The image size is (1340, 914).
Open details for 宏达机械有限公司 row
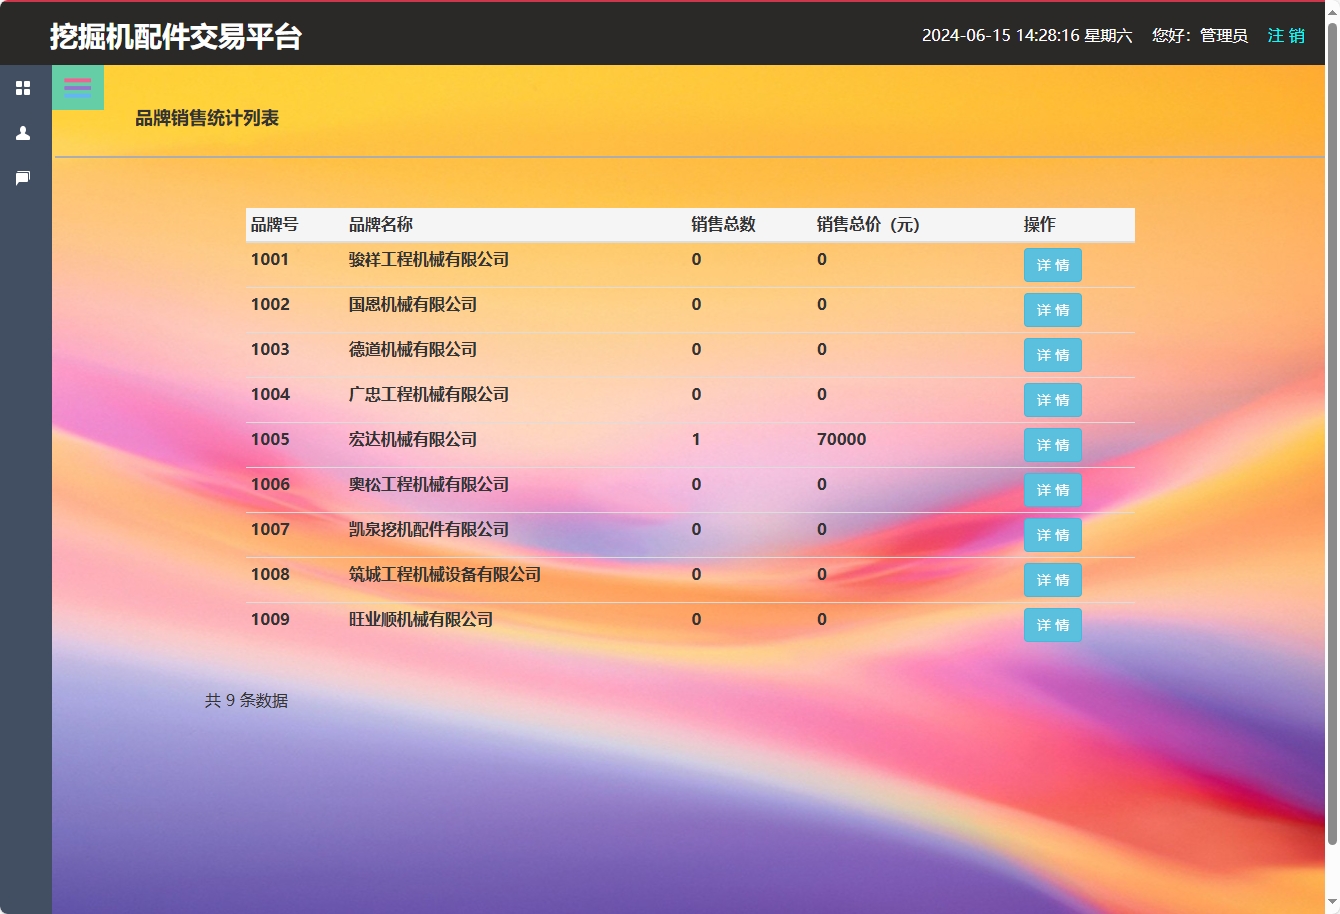(1052, 445)
